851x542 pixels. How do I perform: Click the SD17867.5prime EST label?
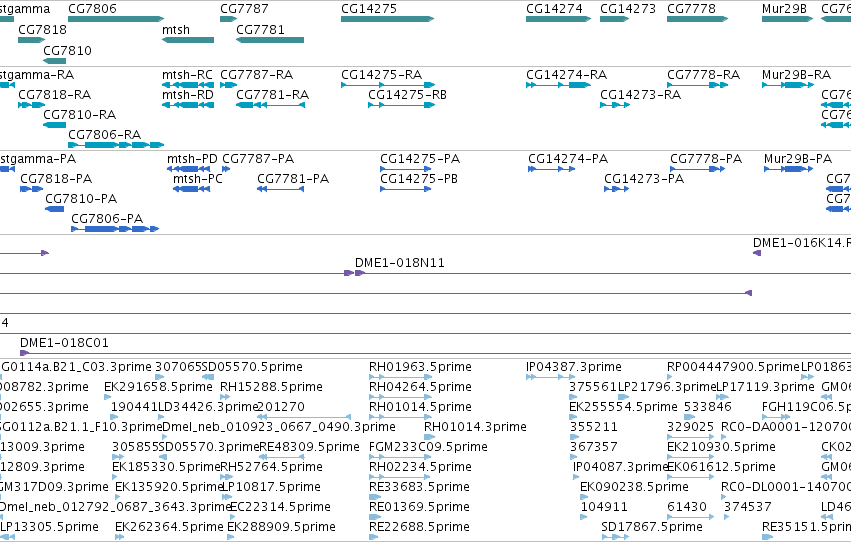(651, 527)
